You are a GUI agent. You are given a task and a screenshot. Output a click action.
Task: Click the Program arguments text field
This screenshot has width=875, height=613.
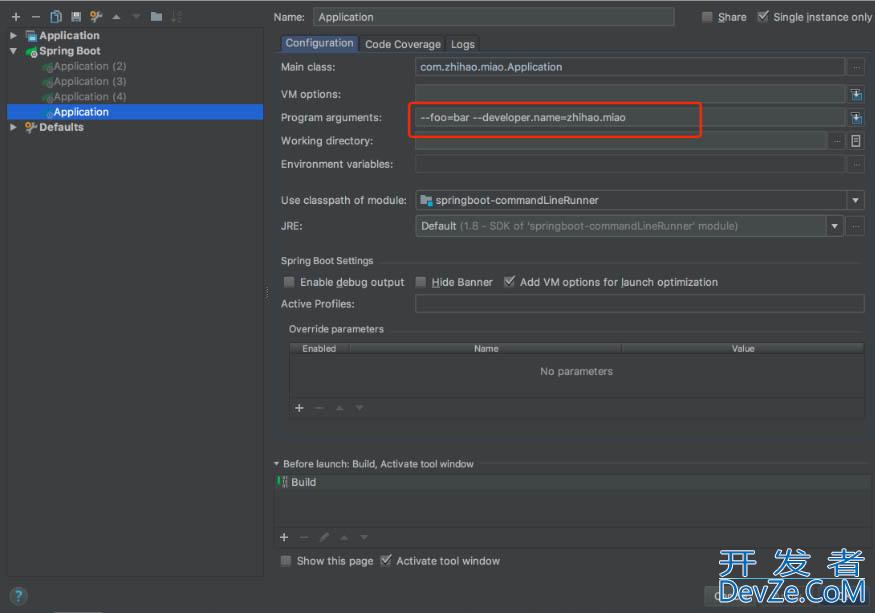pos(629,118)
